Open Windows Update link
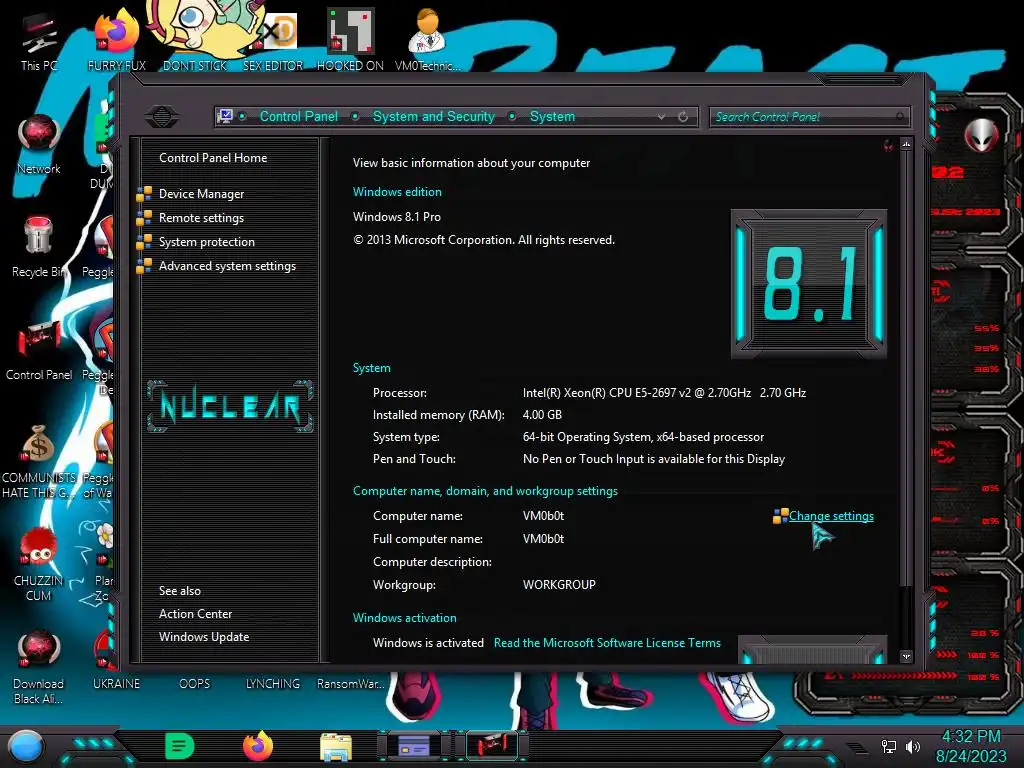Image resolution: width=1024 pixels, height=768 pixels. point(204,637)
